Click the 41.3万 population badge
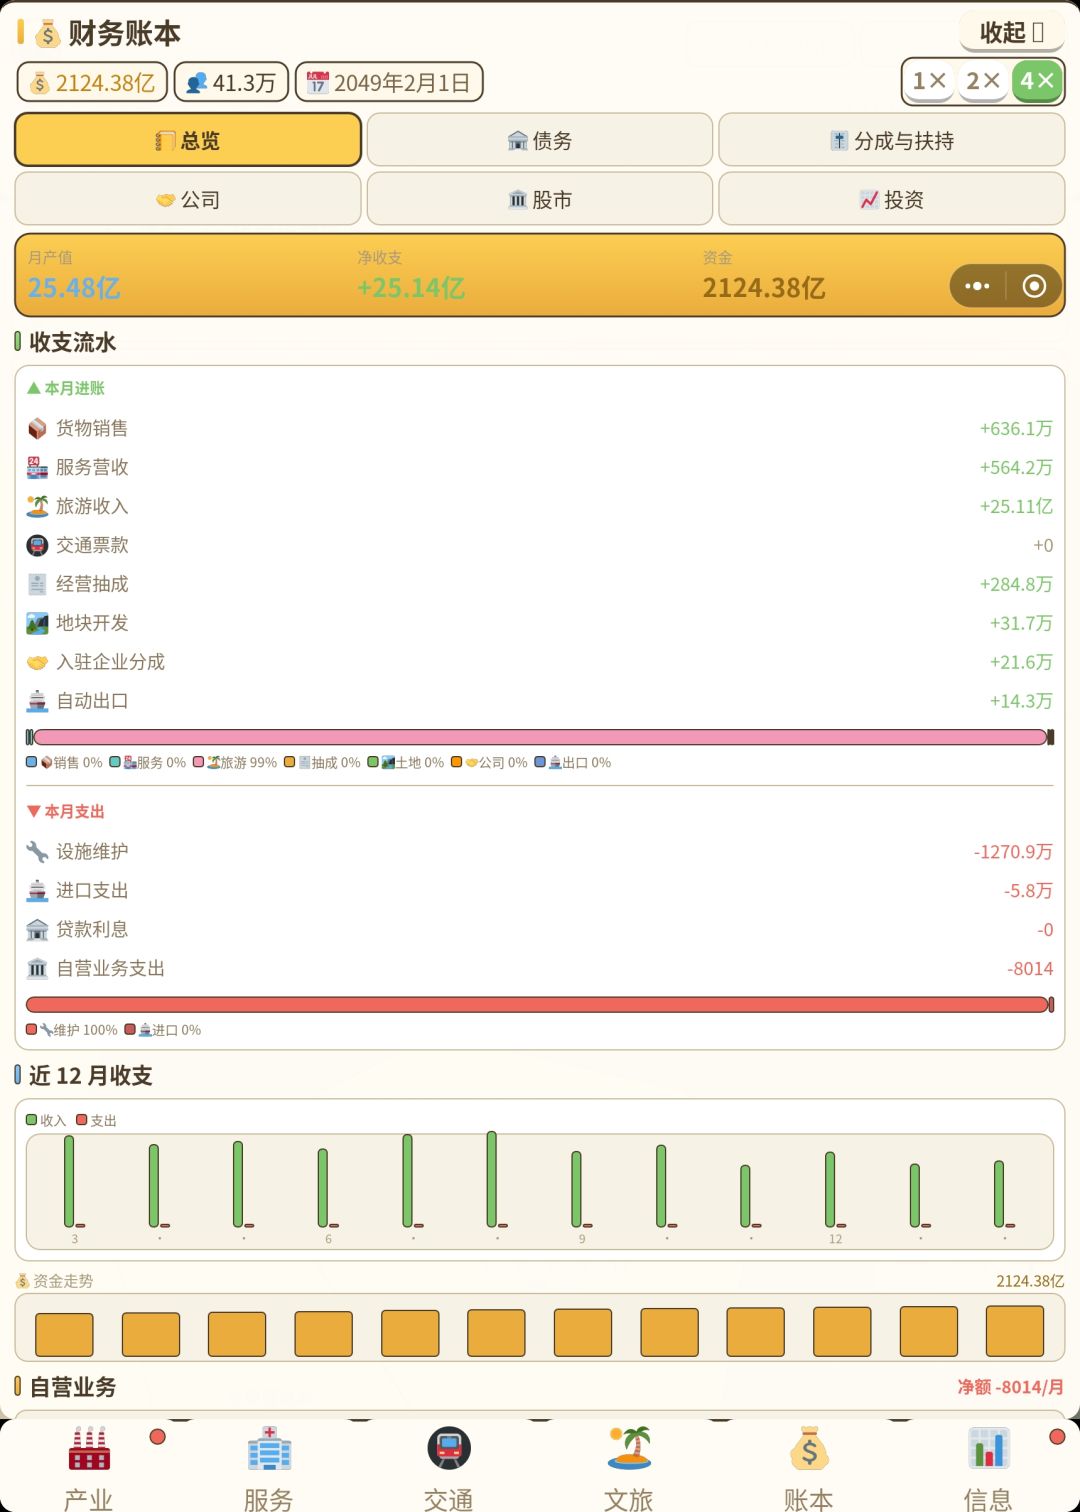The image size is (1080, 1512). [x=231, y=82]
